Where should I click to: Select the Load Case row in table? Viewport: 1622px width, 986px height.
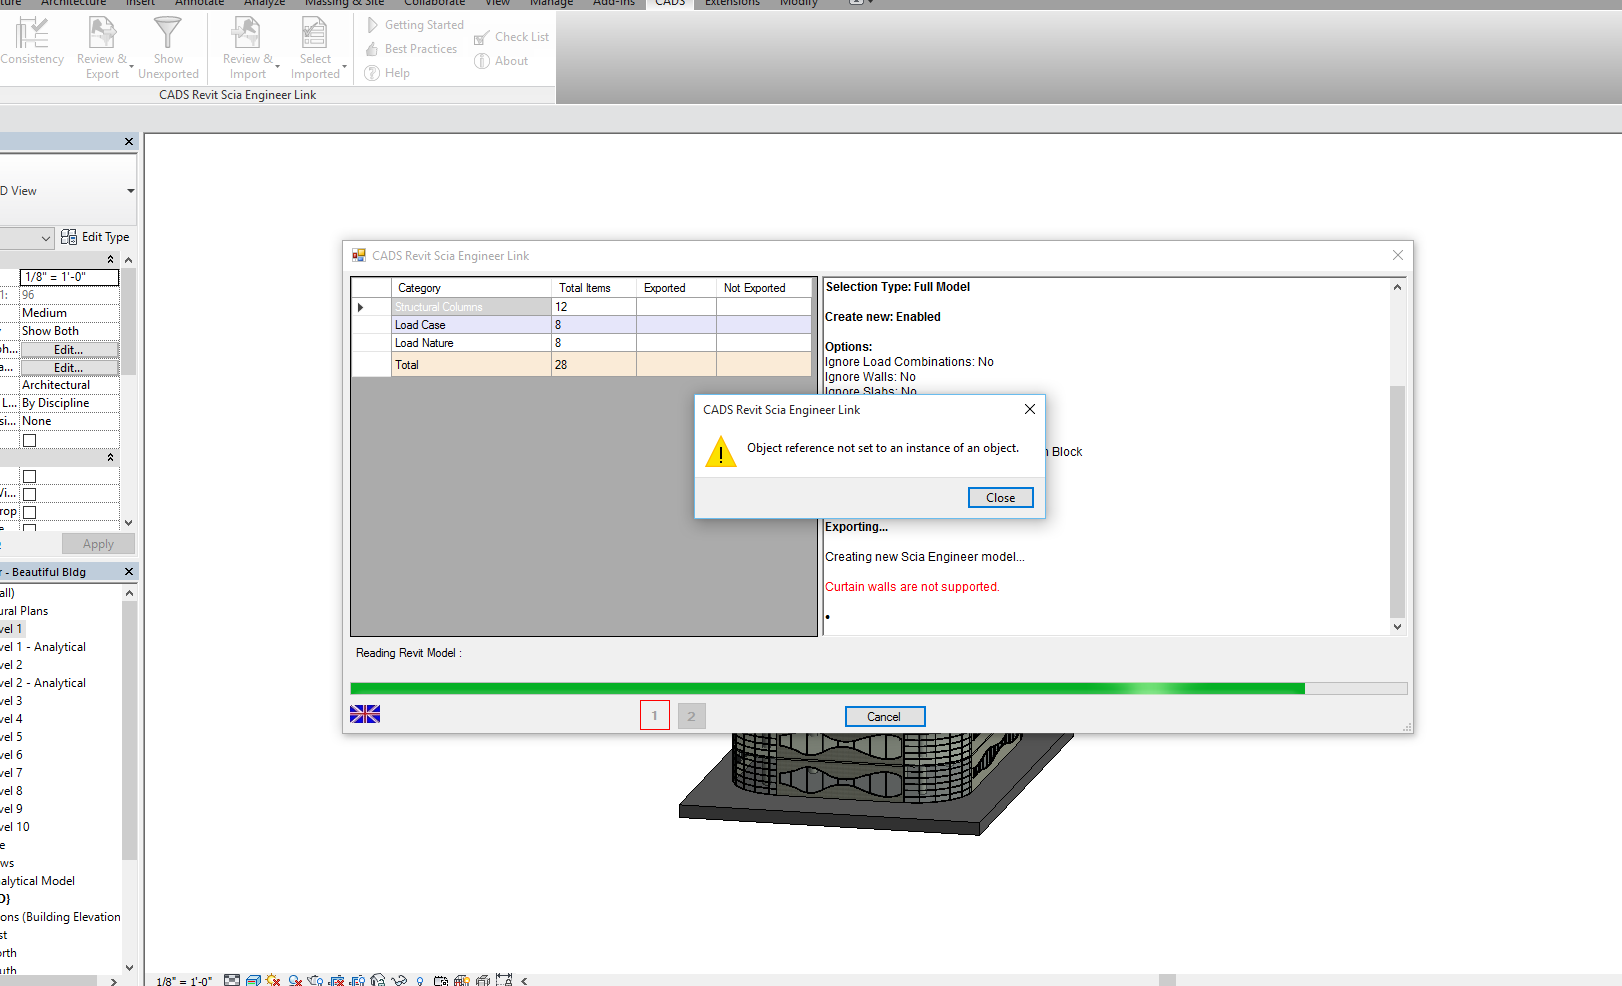pos(581,325)
